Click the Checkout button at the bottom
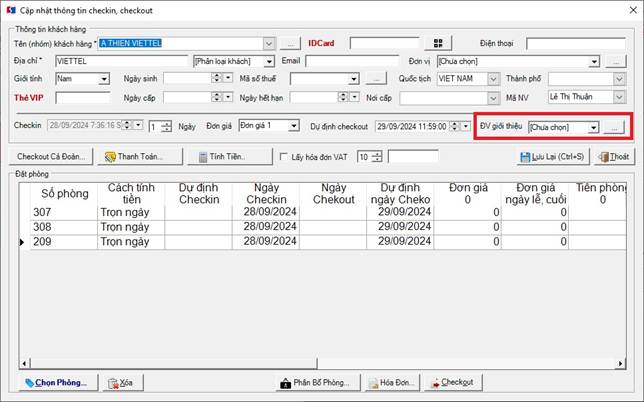 [x=453, y=383]
